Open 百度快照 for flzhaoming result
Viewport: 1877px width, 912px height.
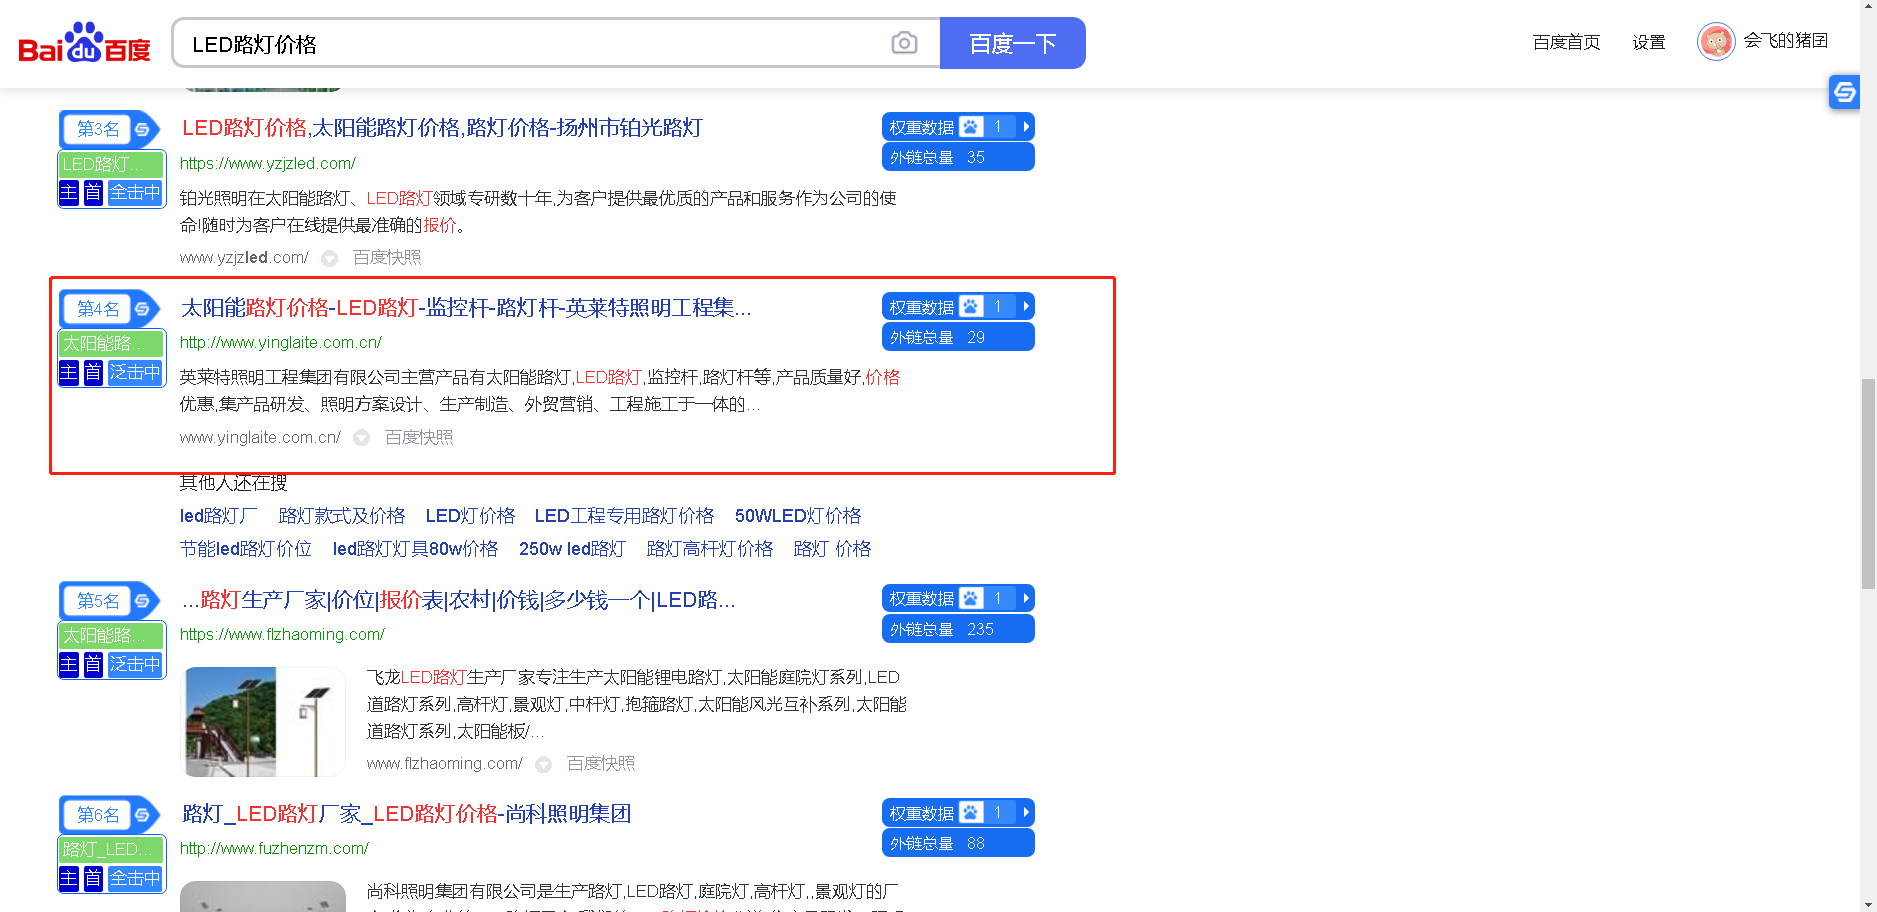[601, 764]
